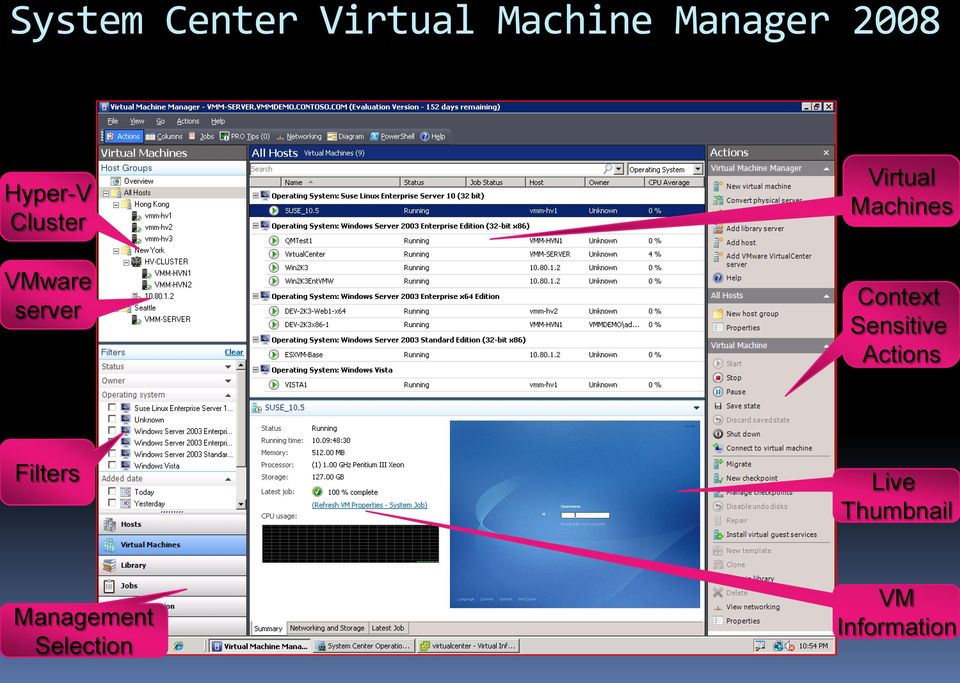This screenshot has height=683, width=960.
Task: Click the Save state action
Action: [x=737, y=406]
